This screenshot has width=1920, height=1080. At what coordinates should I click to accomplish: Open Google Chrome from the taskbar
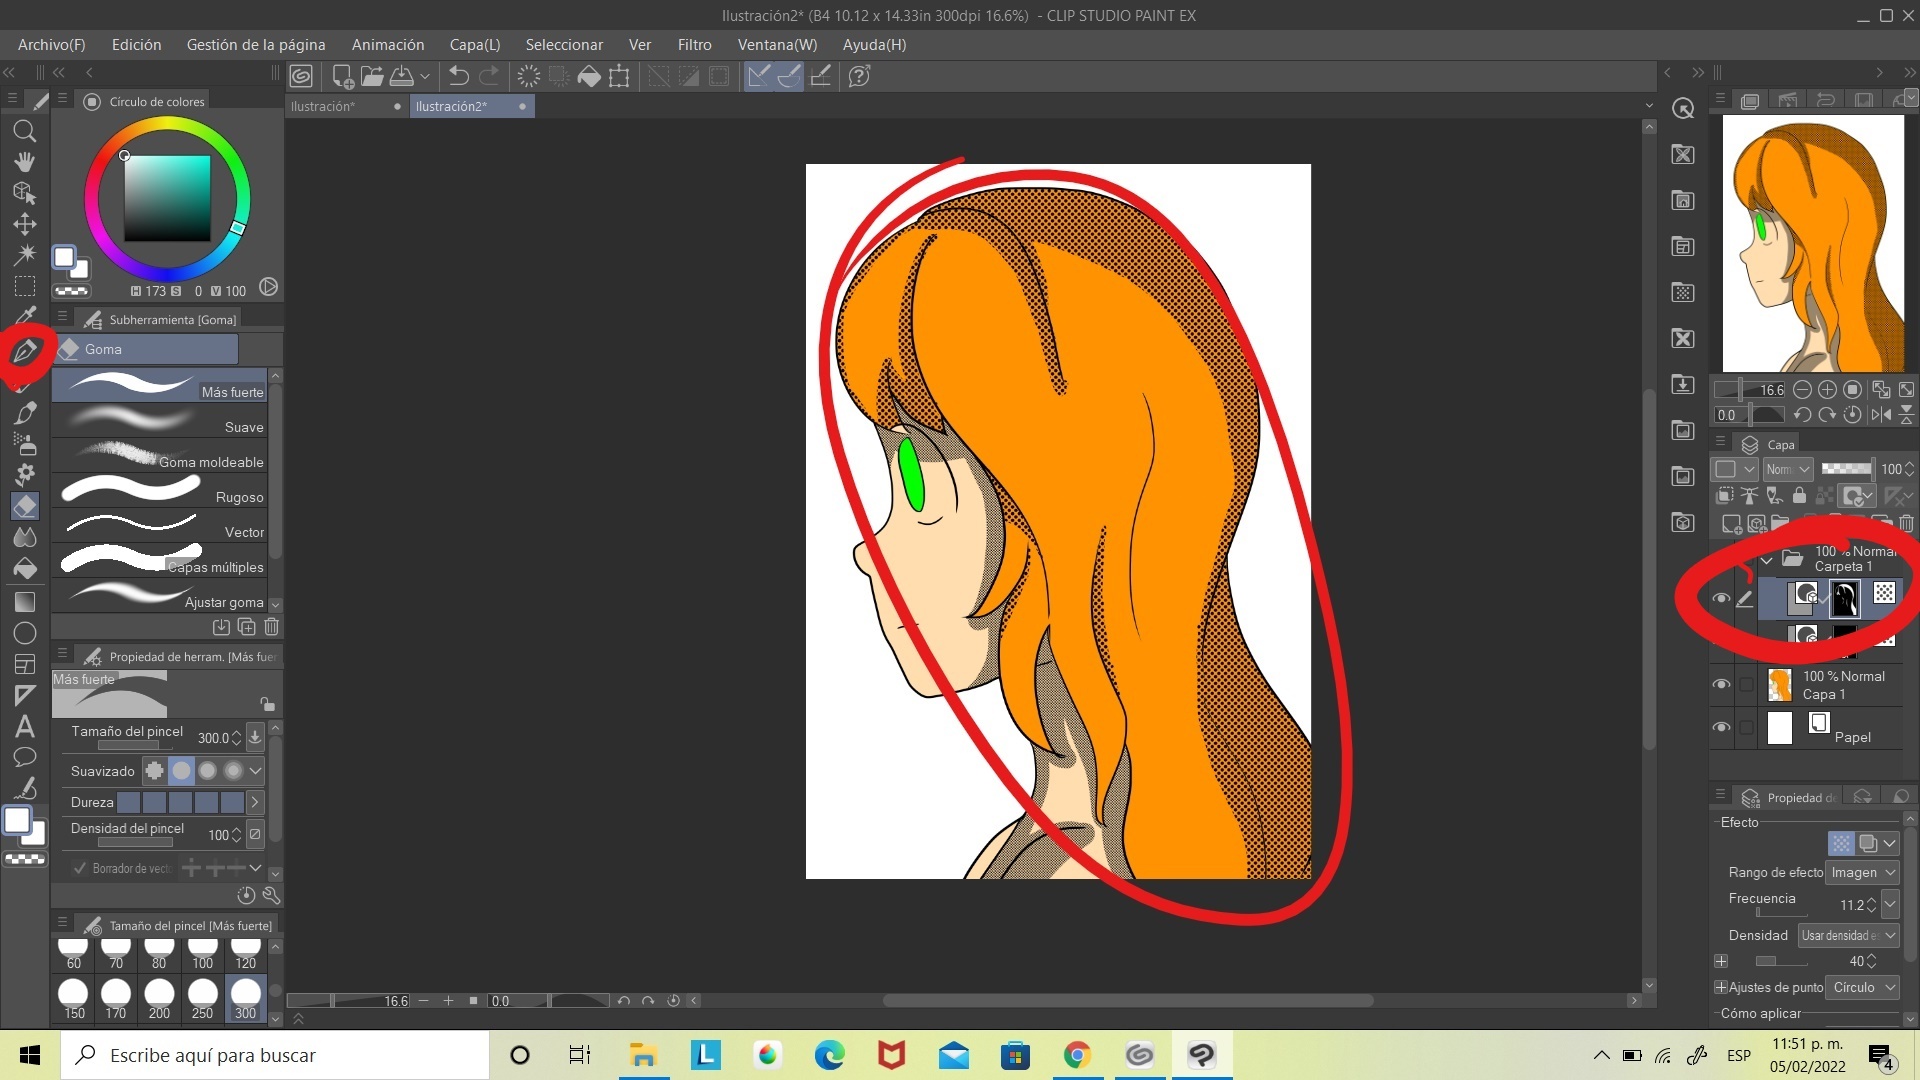pyautogui.click(x=1077, y=1055)
